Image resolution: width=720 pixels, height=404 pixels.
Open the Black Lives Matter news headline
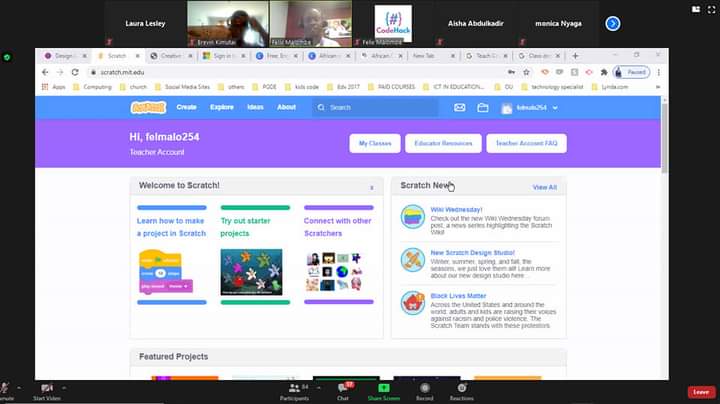point(458,296)
